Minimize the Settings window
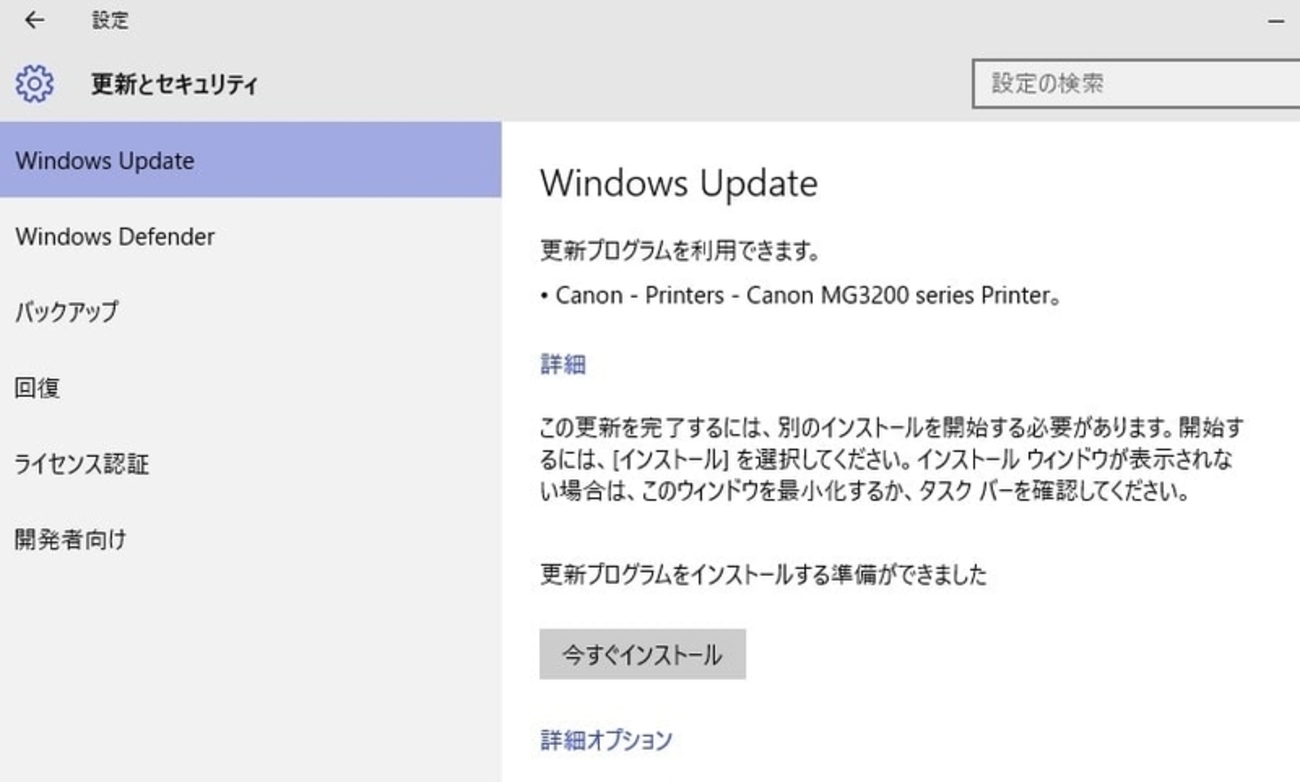 pyautogui.click(x=1276, y=21)
